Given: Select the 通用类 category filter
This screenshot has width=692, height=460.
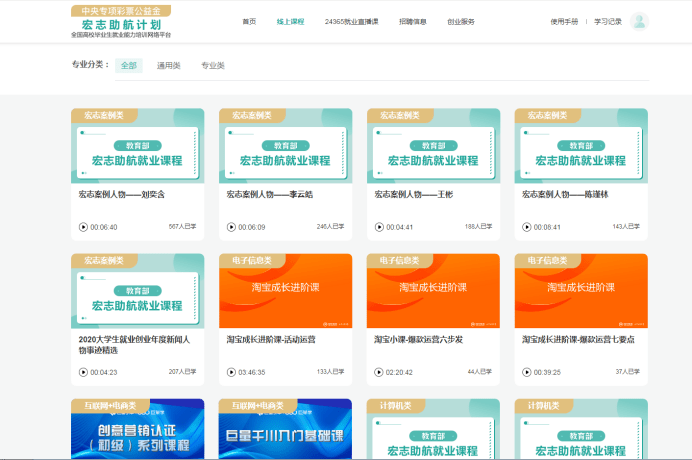Looking at the screenshot, I should (x=169, y=65).
